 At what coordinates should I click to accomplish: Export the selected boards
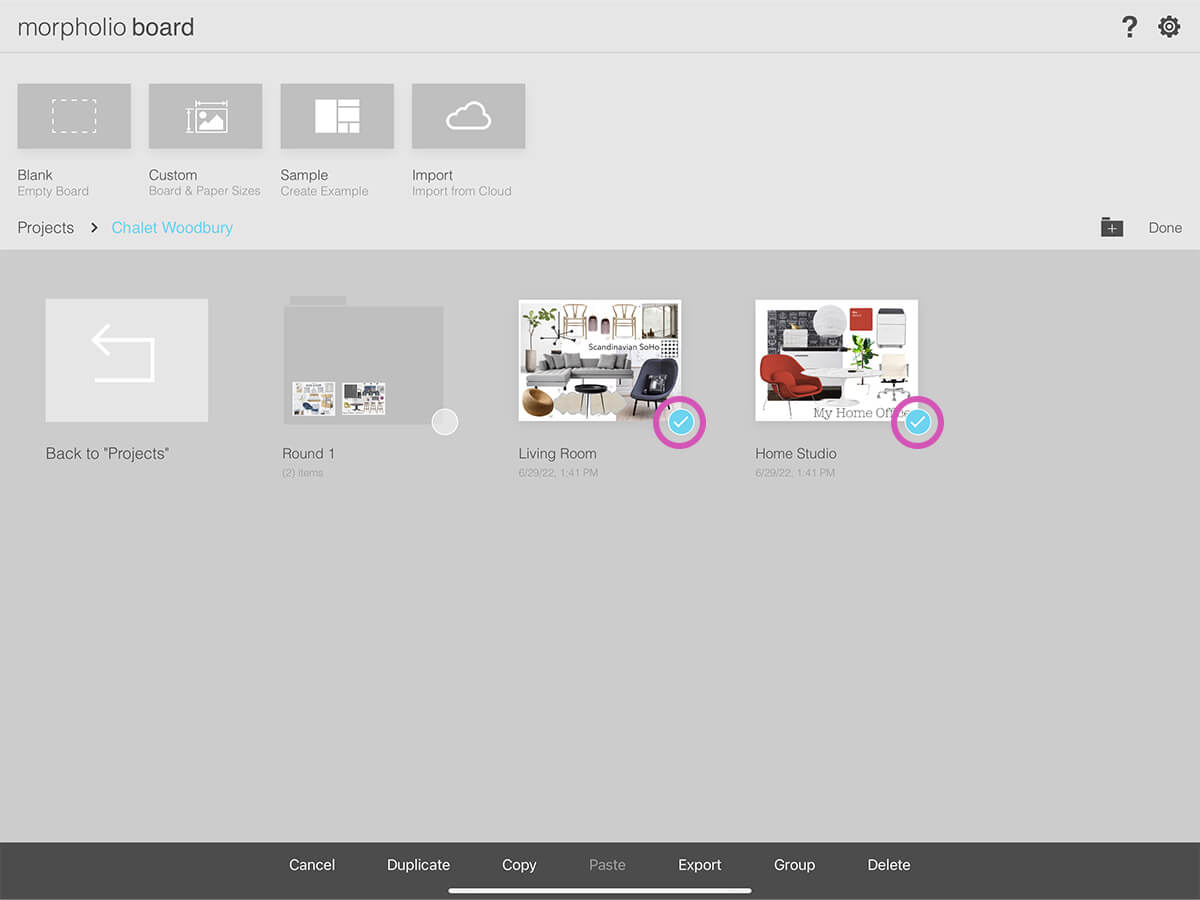click(700, 865)
